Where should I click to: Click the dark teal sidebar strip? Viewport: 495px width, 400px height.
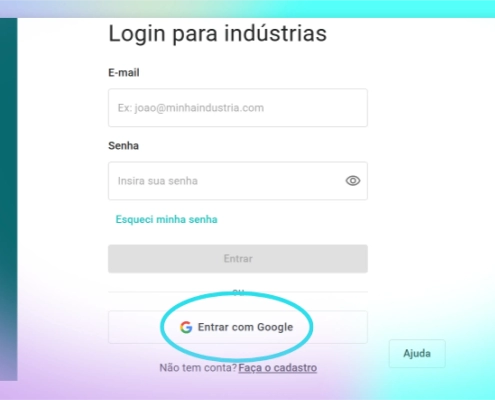pyautogui.click(x=8, y=199)
